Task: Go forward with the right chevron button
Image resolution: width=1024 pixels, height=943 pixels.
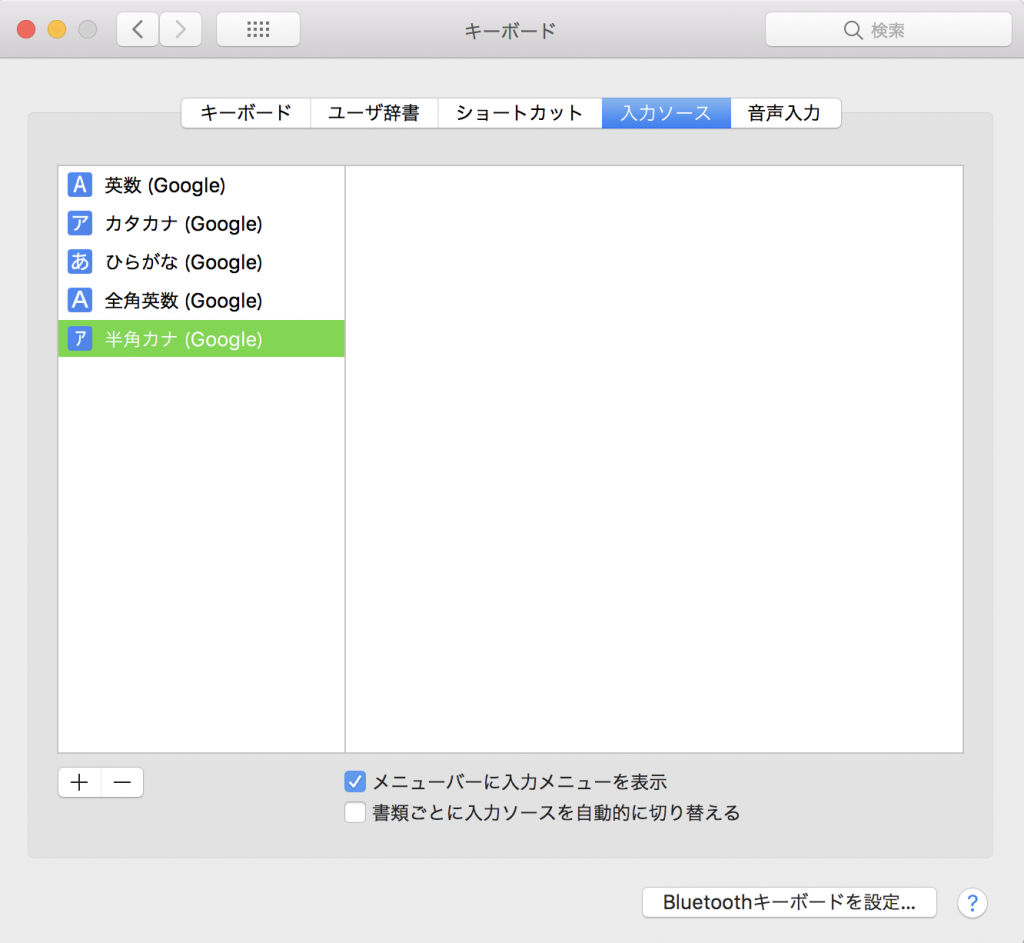Action: [x=180, y=30]
